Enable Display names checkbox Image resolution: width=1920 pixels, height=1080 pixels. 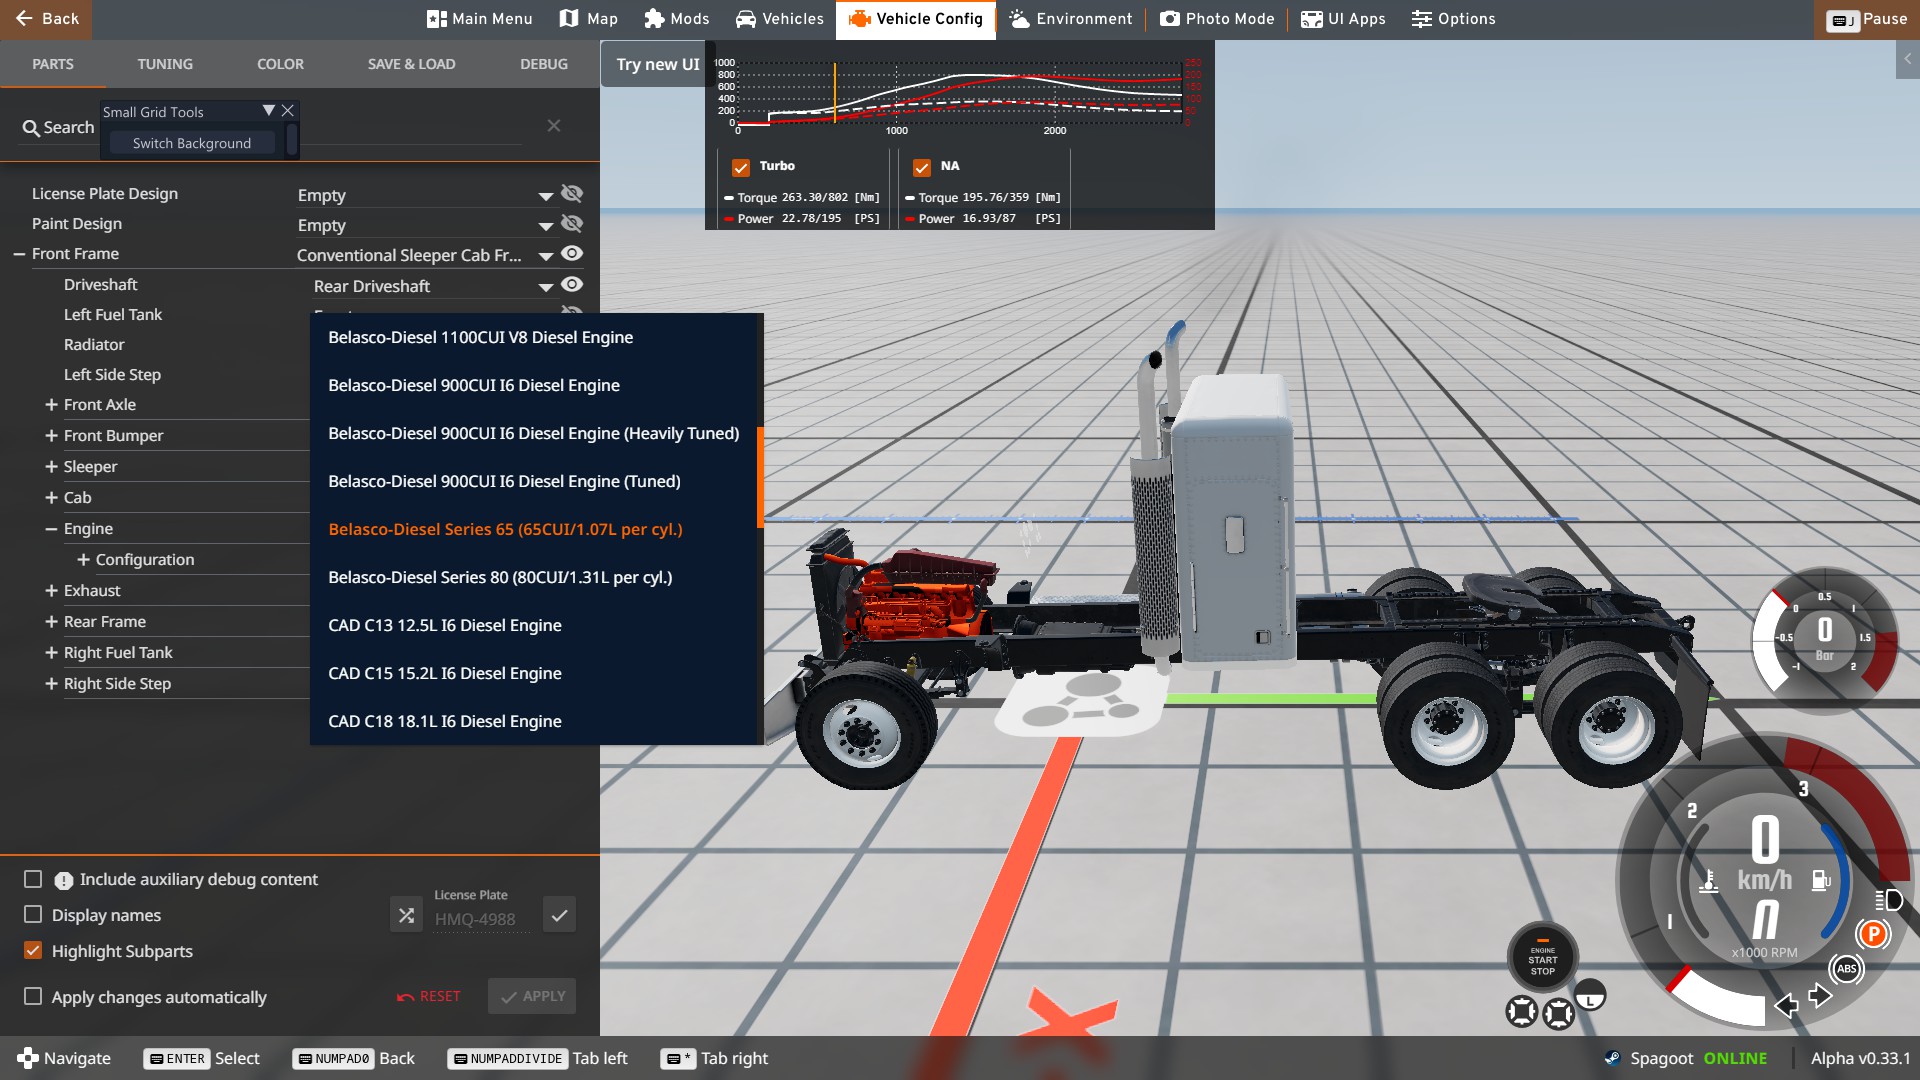pyautogui.click(x=33, y=915)
